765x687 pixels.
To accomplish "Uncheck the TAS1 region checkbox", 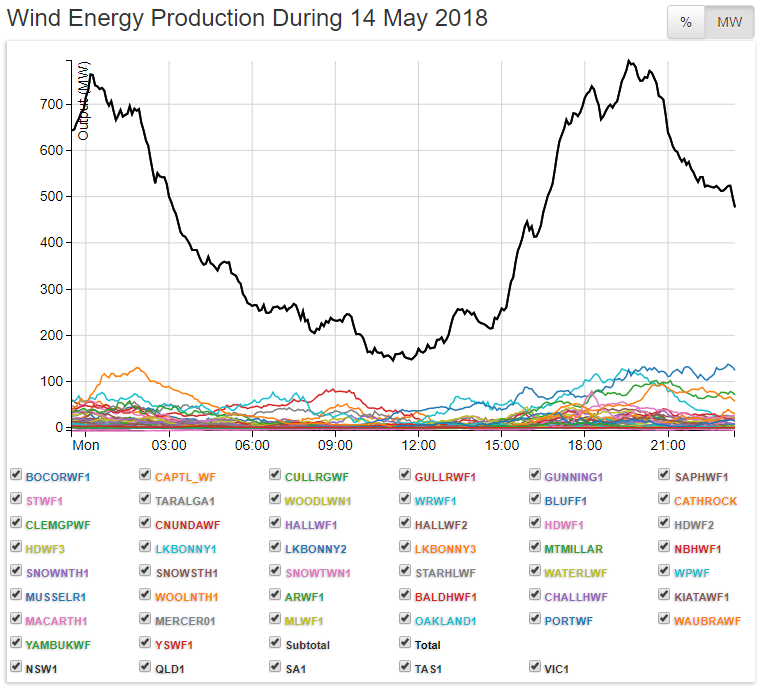I will (x=406, y=668).
